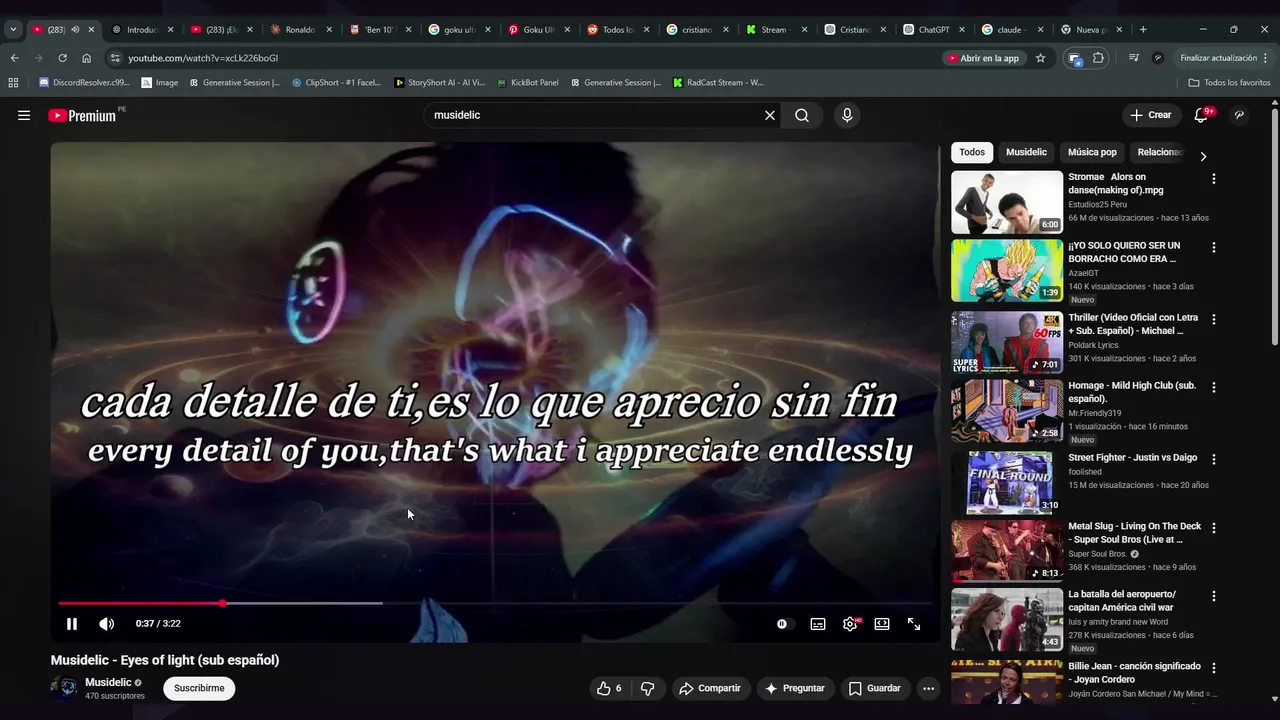Click Abrir en la app button
This screenshot has height=720, width=1280.
point(983,58)
